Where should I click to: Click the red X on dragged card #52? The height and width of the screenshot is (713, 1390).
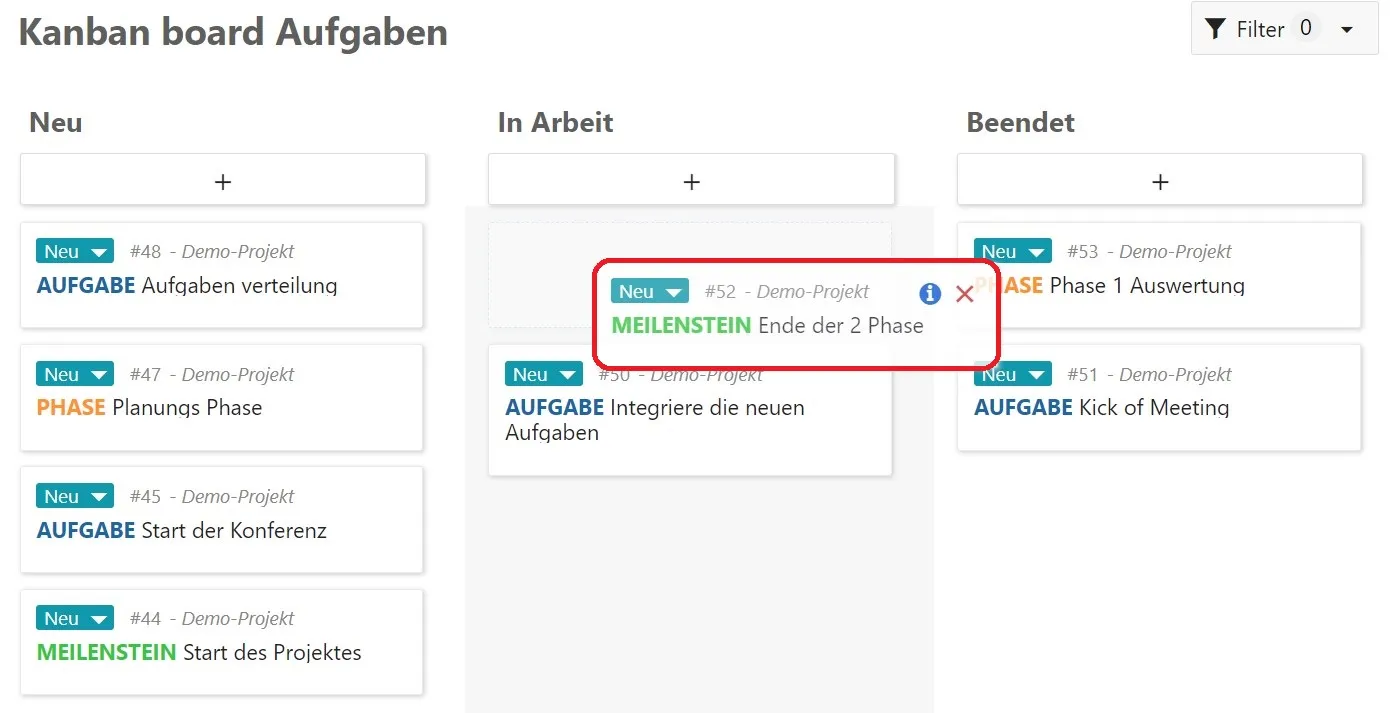963,293
